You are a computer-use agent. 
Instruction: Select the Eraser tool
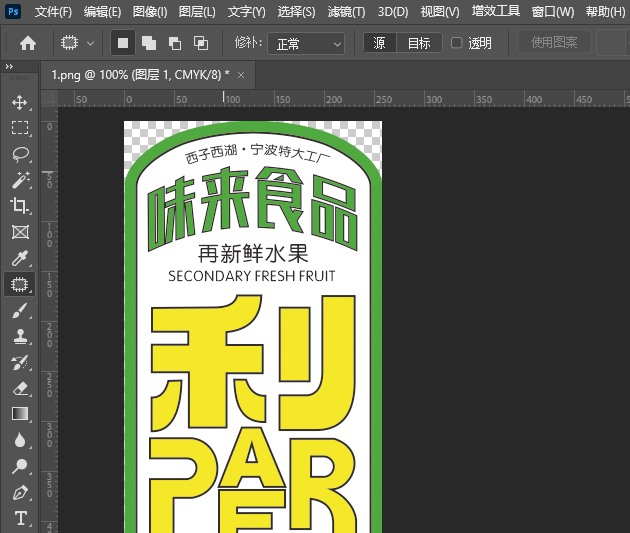point(20,388)
